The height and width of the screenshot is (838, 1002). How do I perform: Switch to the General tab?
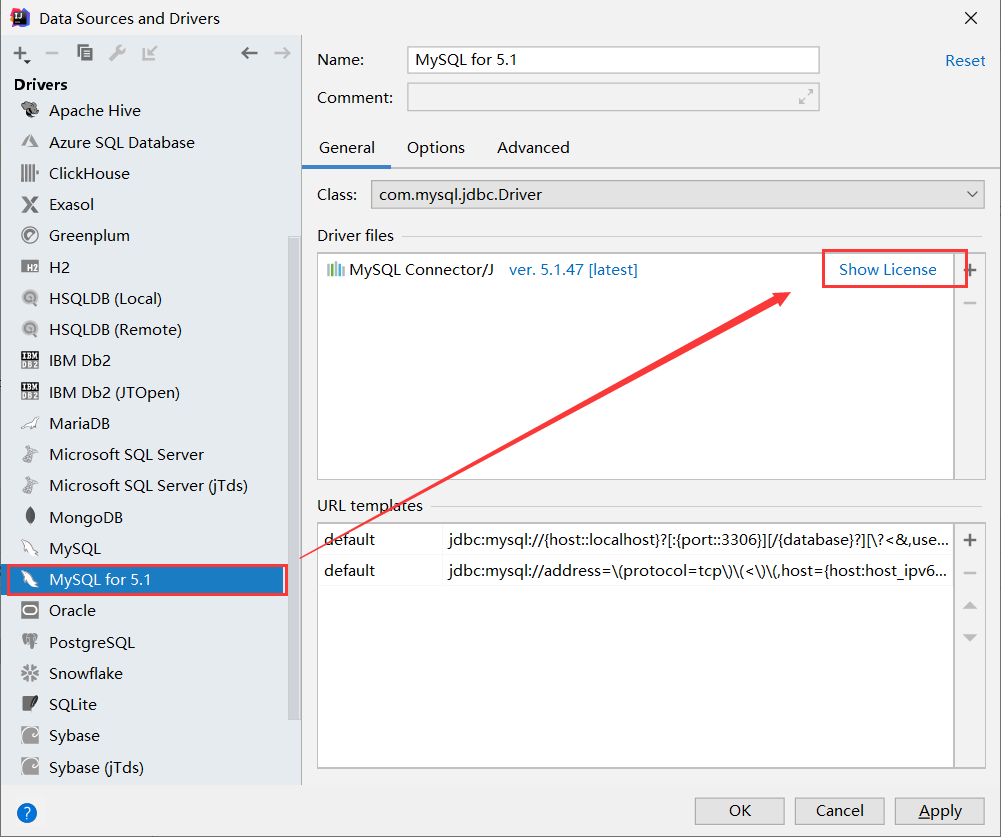tap(346, 148)
